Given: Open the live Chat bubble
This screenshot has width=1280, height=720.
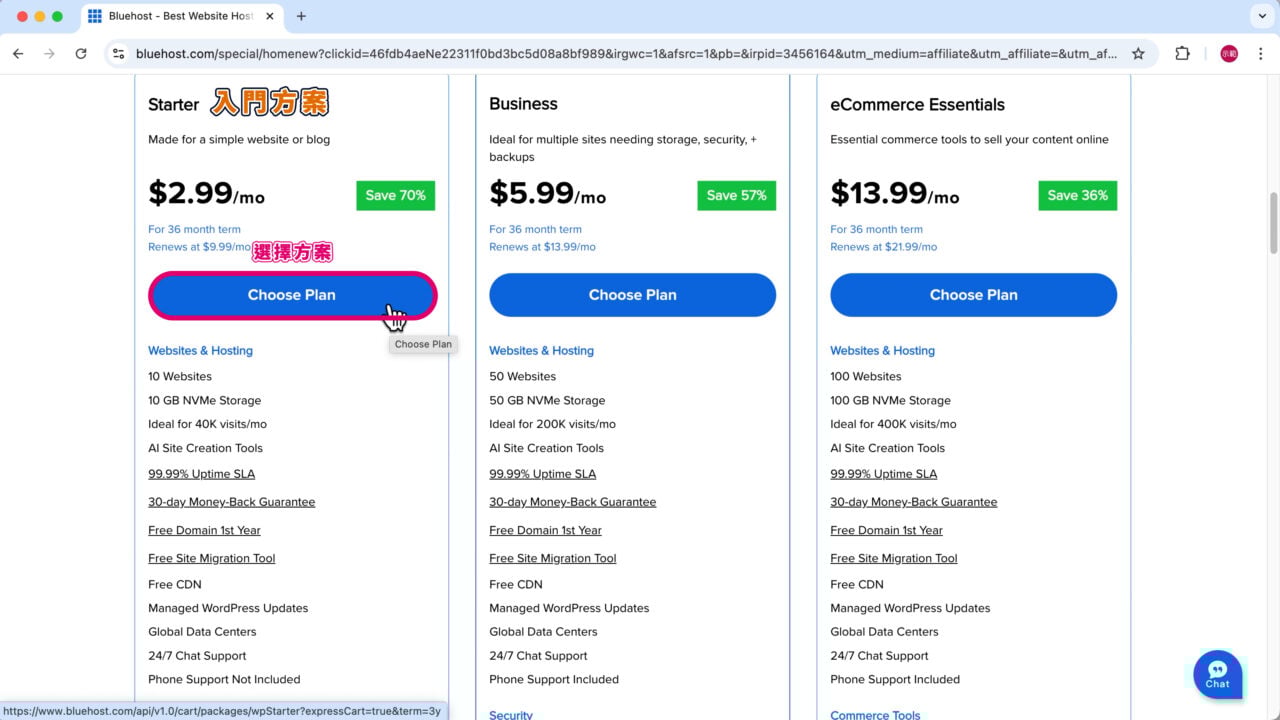Looking at the screenshot, I should point(1217,674).
